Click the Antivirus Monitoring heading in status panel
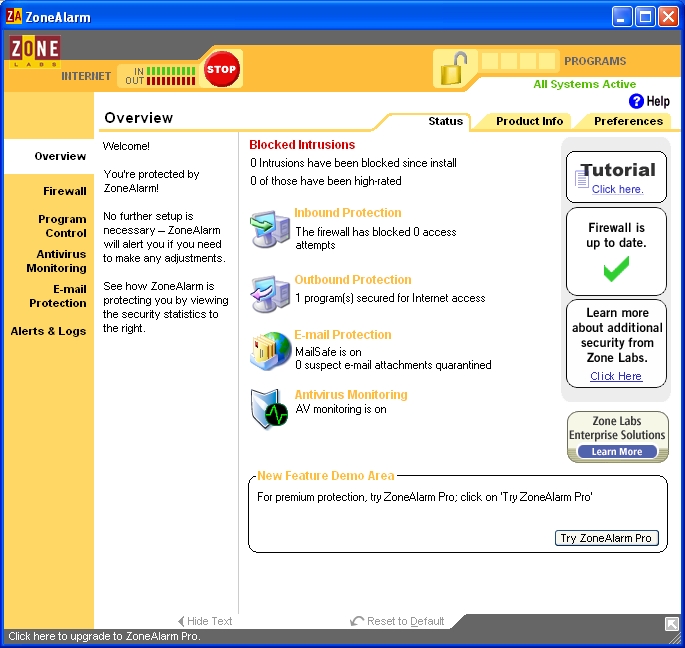Screen dimensions: 685x648 [x=351, y=395]
